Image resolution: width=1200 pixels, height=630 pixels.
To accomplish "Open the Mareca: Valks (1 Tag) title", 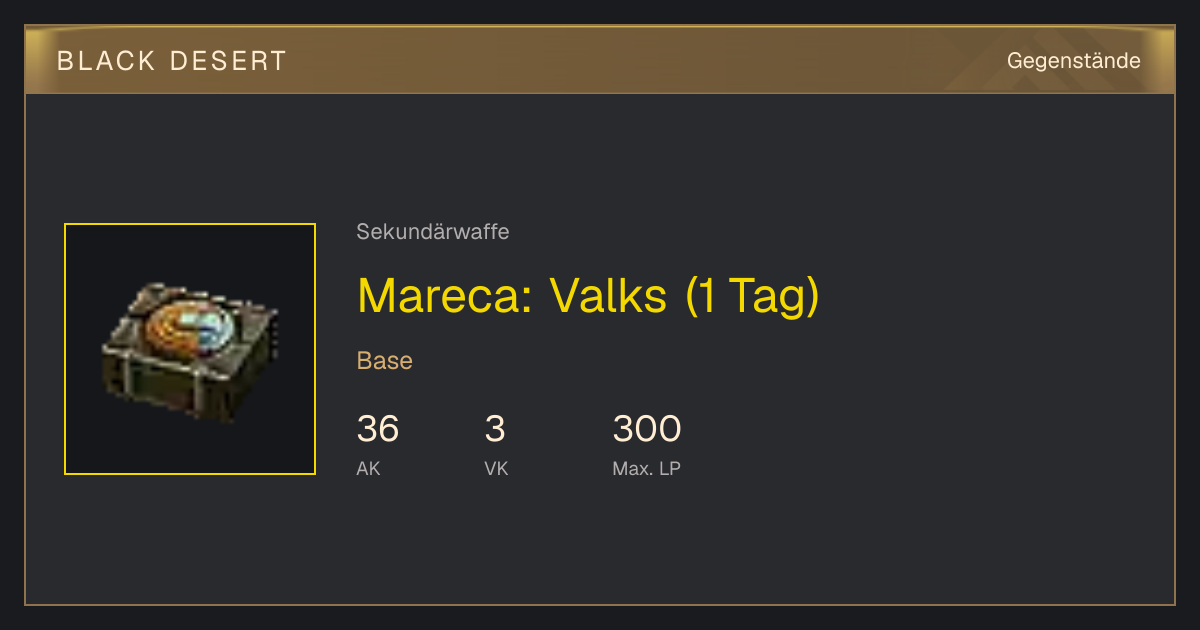I will tap(588, 295).
